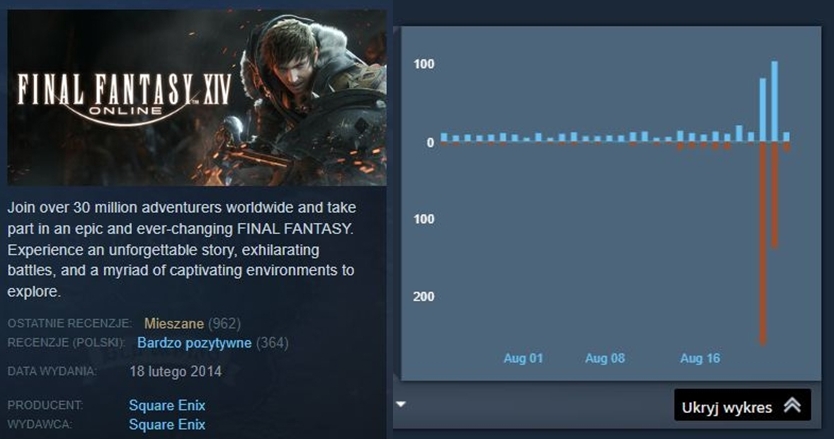Click the Final Fantasy XIV Online header image
This screenshot has width=834, height=439.
tap(197, 98)
